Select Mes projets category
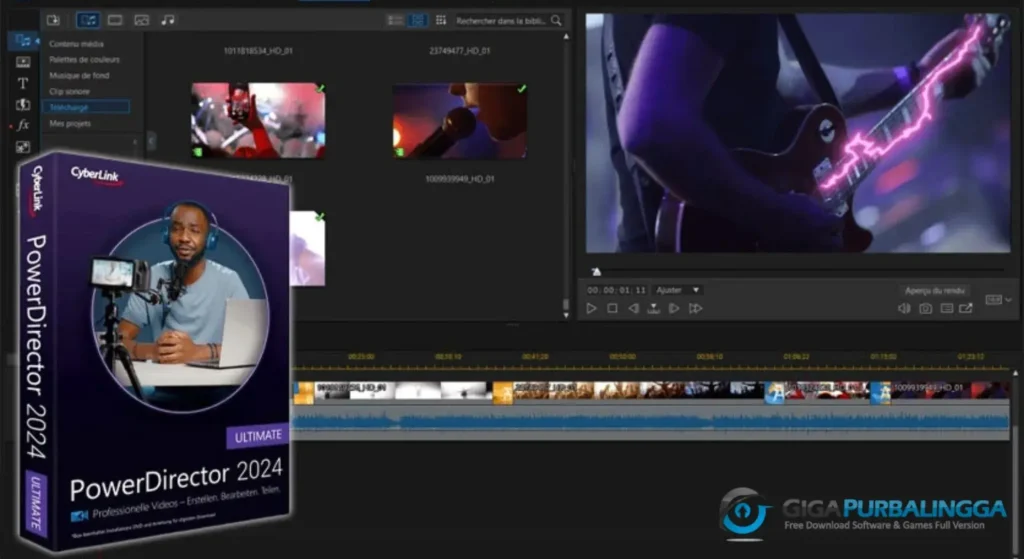Image resolution: width=1024 pixels, height=559 pixels. (70, 123)
